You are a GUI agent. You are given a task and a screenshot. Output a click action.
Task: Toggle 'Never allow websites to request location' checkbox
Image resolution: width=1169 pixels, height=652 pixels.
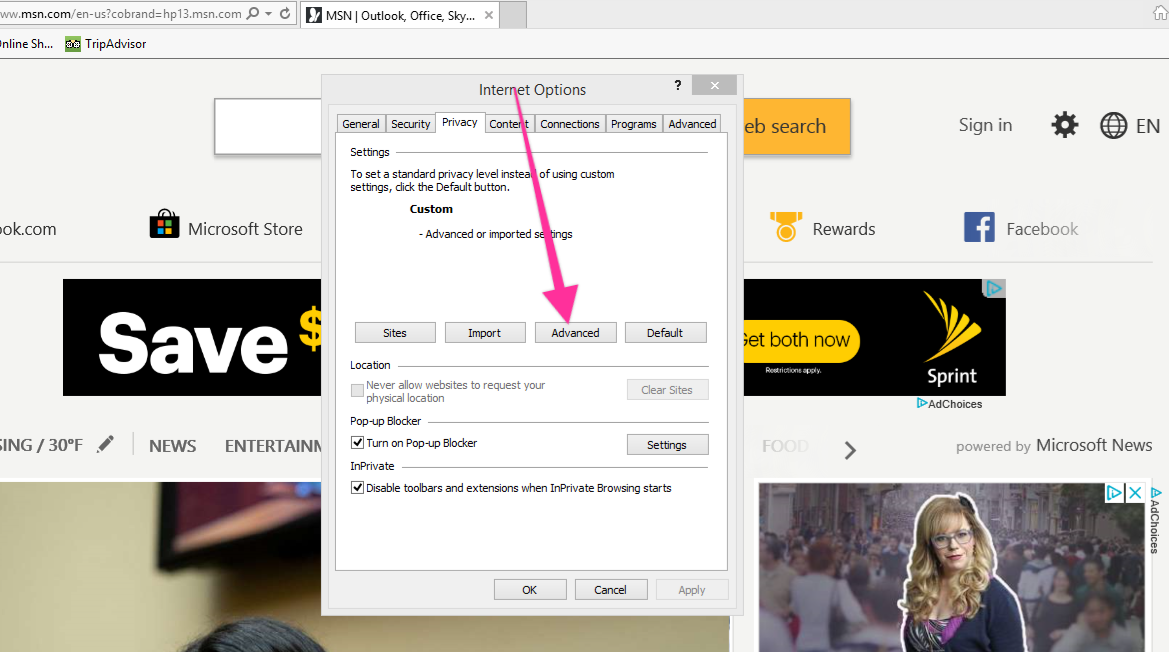coord(357,390)
